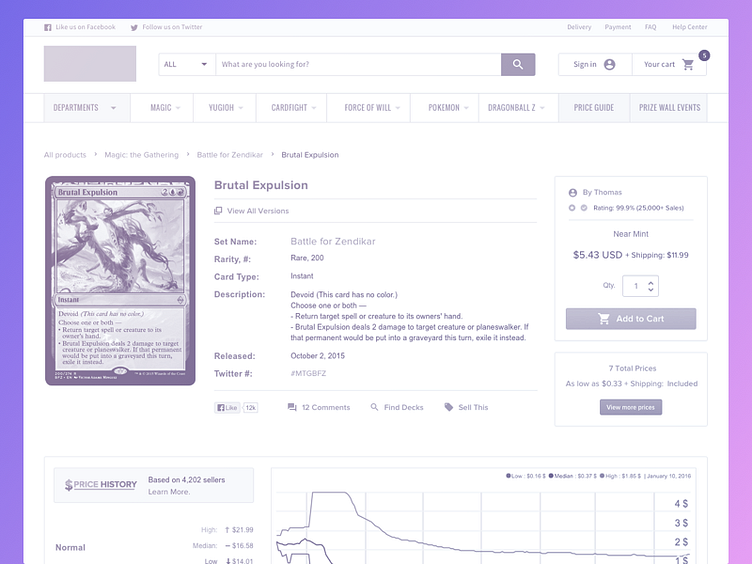This screenshot has height=564, width=752.
Task: Click the dollar sign Price History icon
Action: tap(69, 485)
